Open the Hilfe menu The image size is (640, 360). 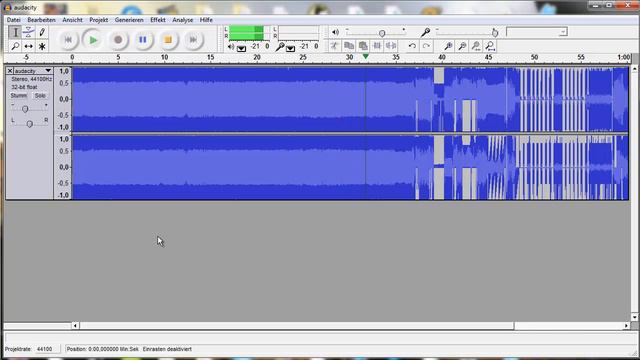[206, 20]
